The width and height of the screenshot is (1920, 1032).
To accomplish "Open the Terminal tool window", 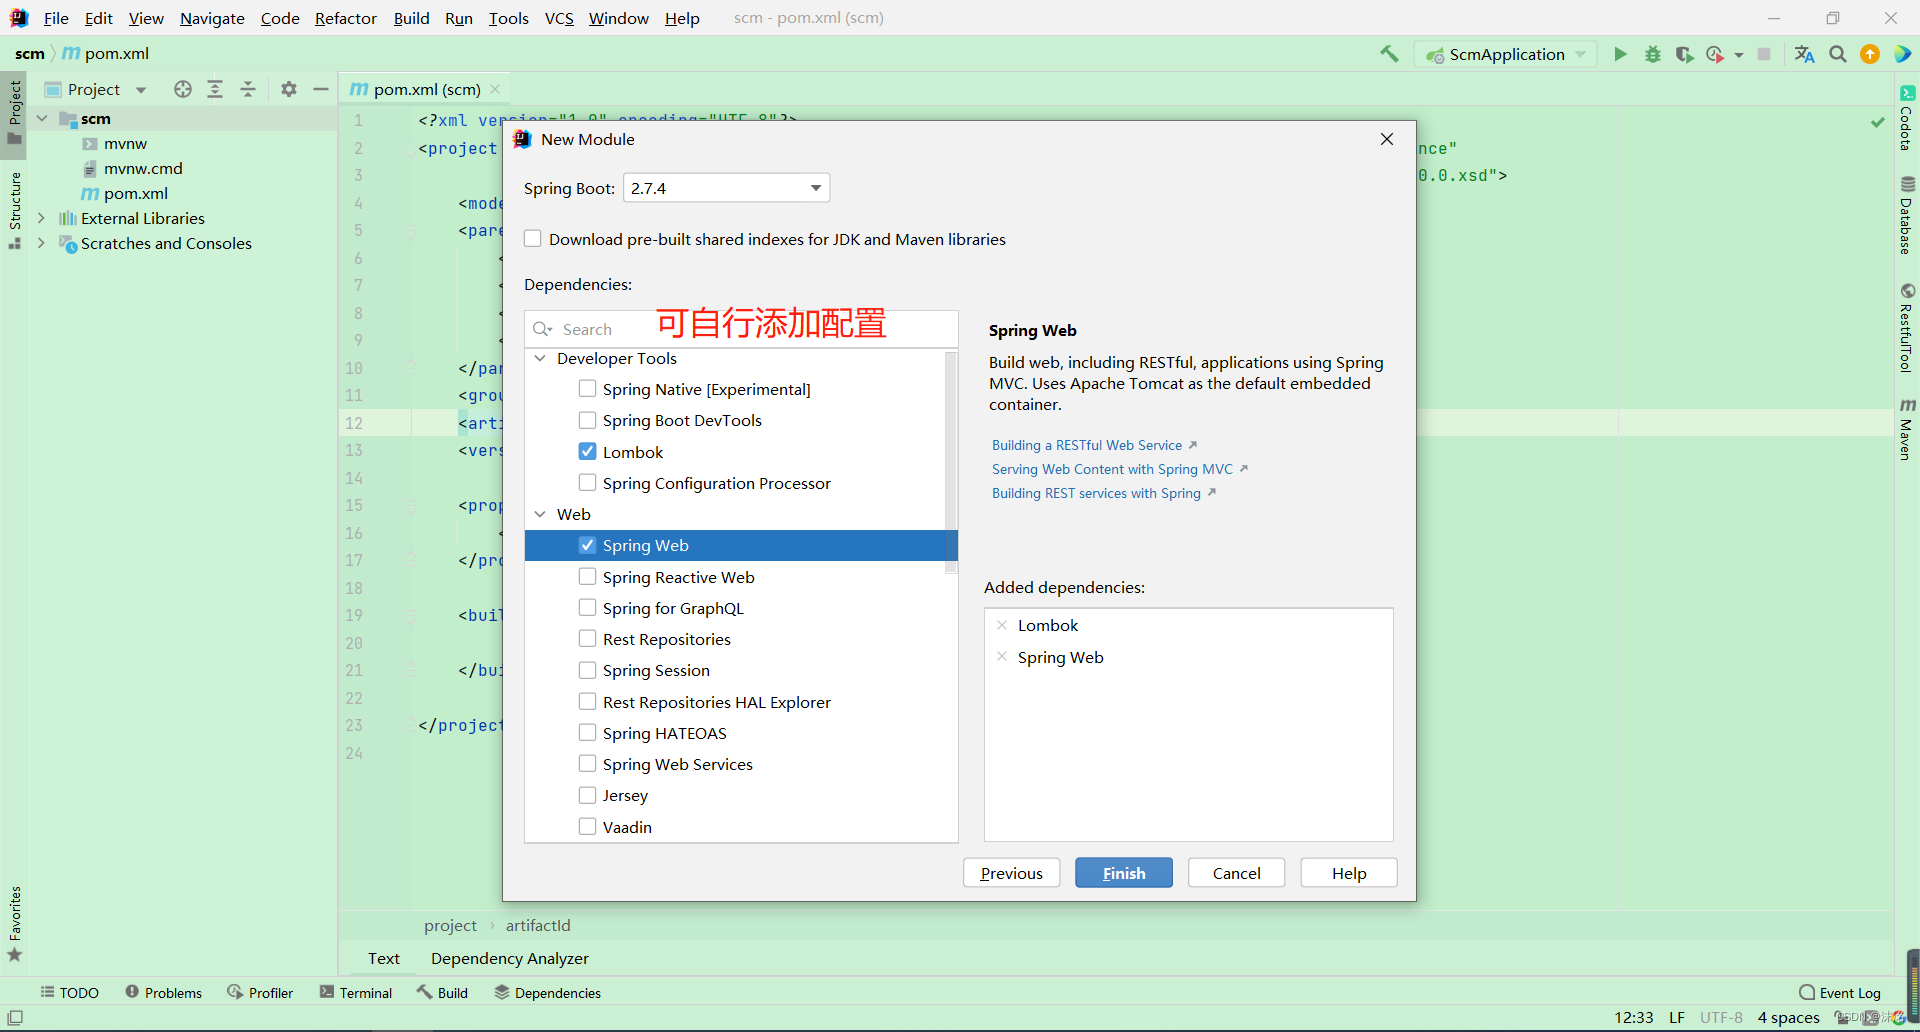I will 356,993.
